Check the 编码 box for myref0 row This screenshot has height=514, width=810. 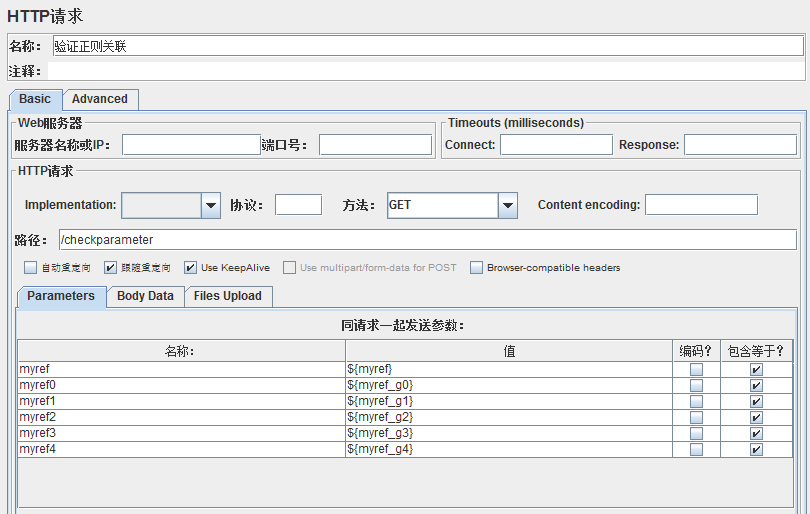click(696, 385)
